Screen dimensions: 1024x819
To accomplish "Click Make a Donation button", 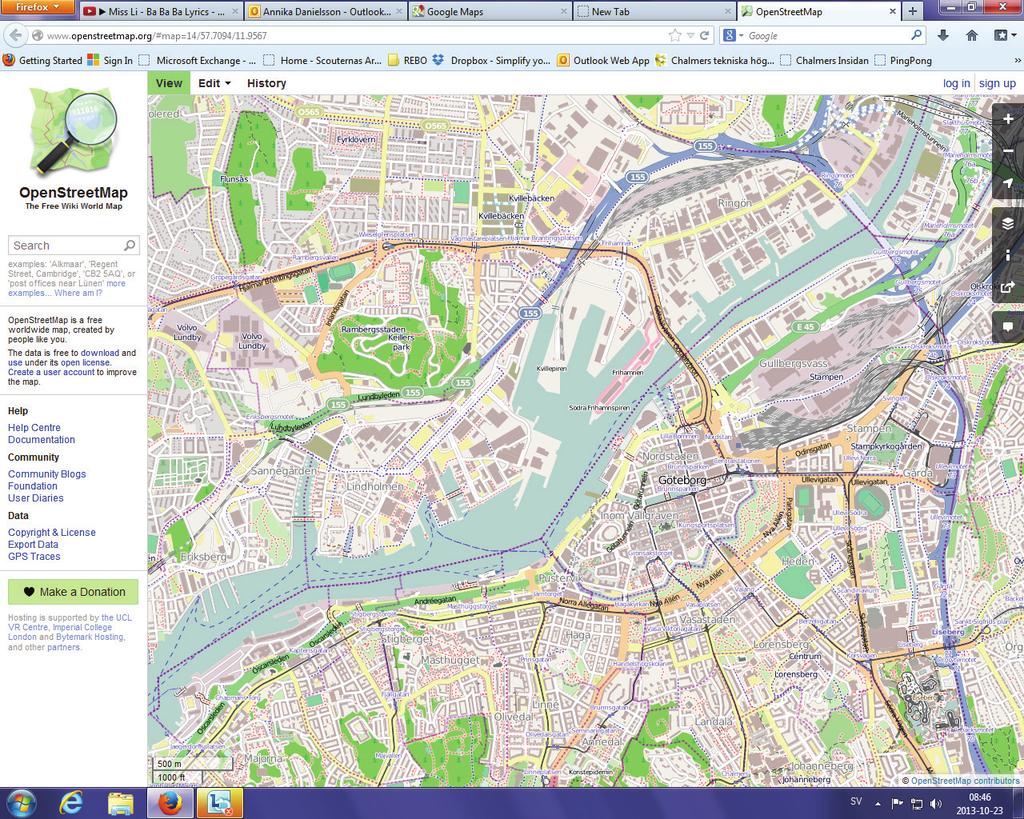I will [x=73, y=592].
